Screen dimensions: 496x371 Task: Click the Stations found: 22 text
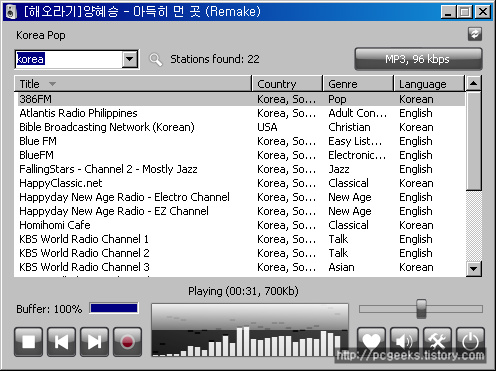click(x=215, y=59)
